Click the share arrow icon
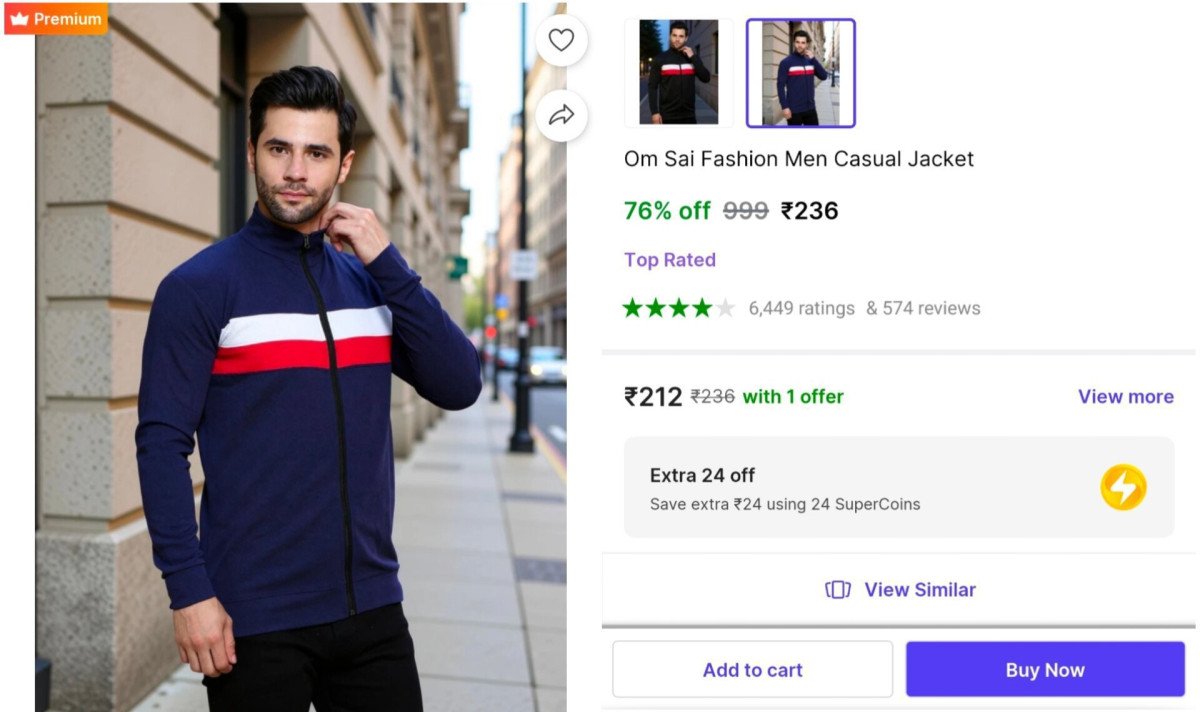This screenshot has height=712, width=1200. [561, 115]
